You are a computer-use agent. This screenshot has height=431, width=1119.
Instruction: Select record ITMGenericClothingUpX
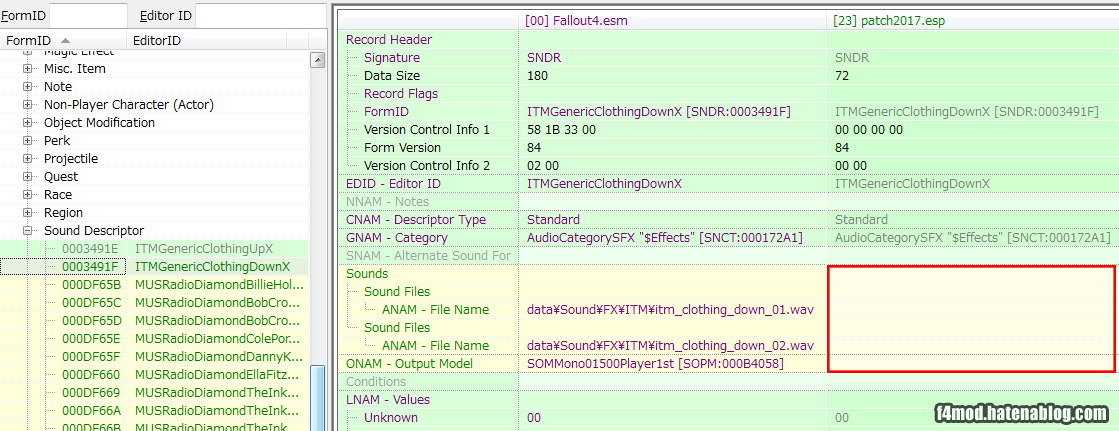click(x=154, y=248)
